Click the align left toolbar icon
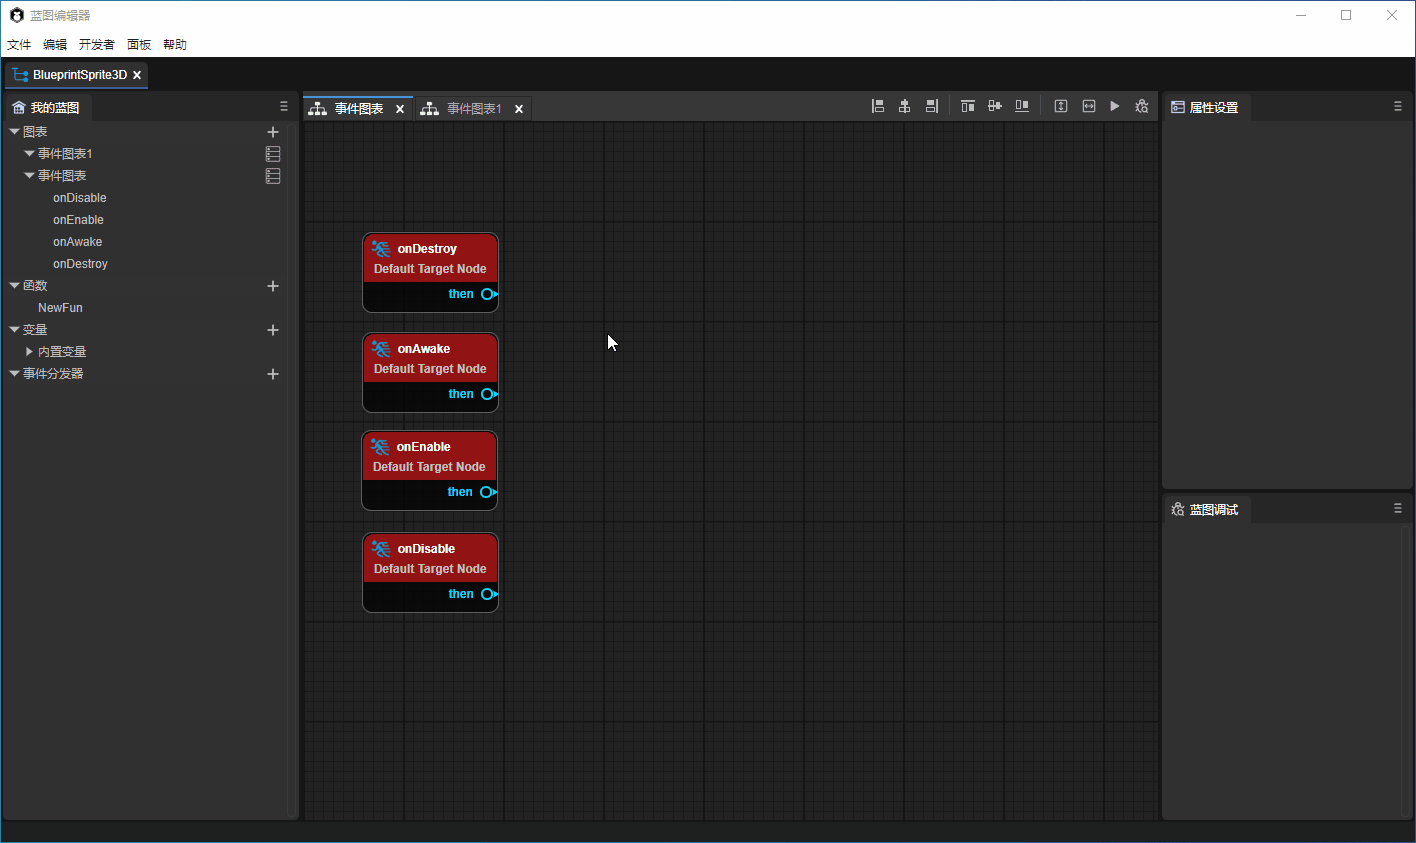The width and height of the screenshot is (1416, 843). click(x=878, y=106)
